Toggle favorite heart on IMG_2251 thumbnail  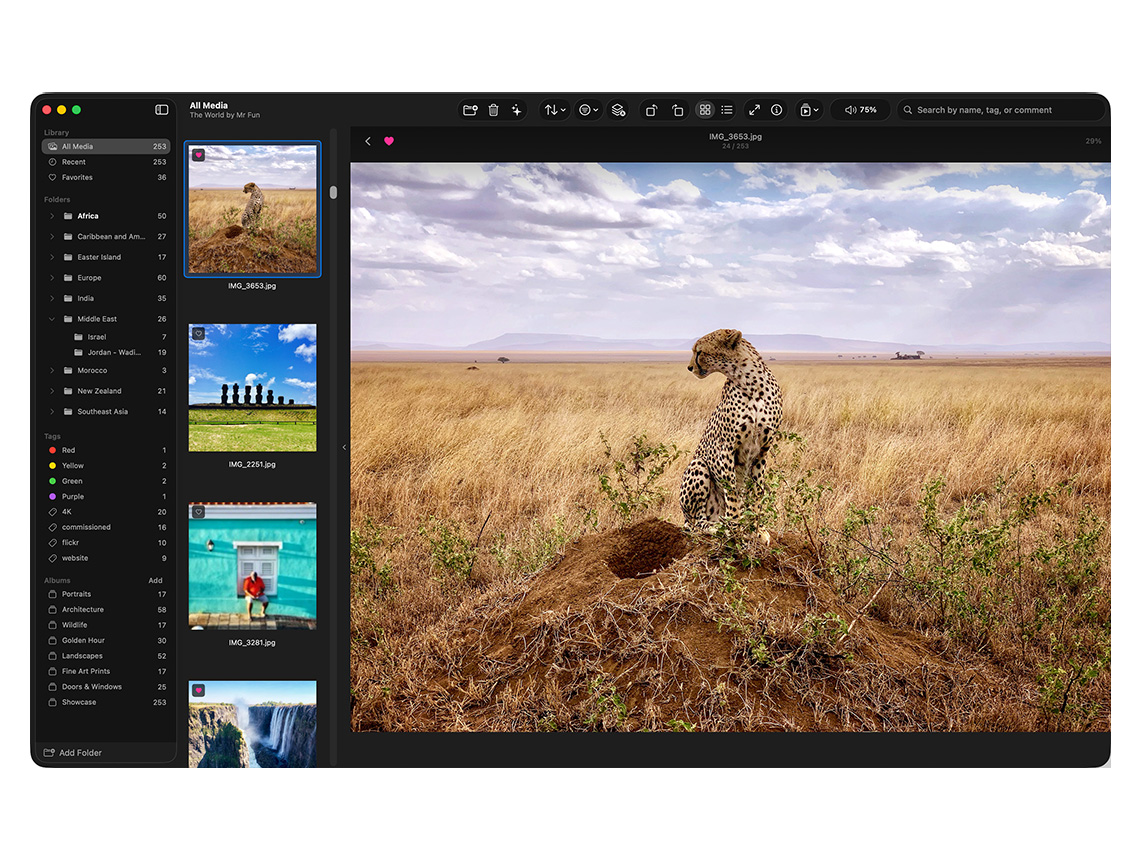tap(198, 334)
